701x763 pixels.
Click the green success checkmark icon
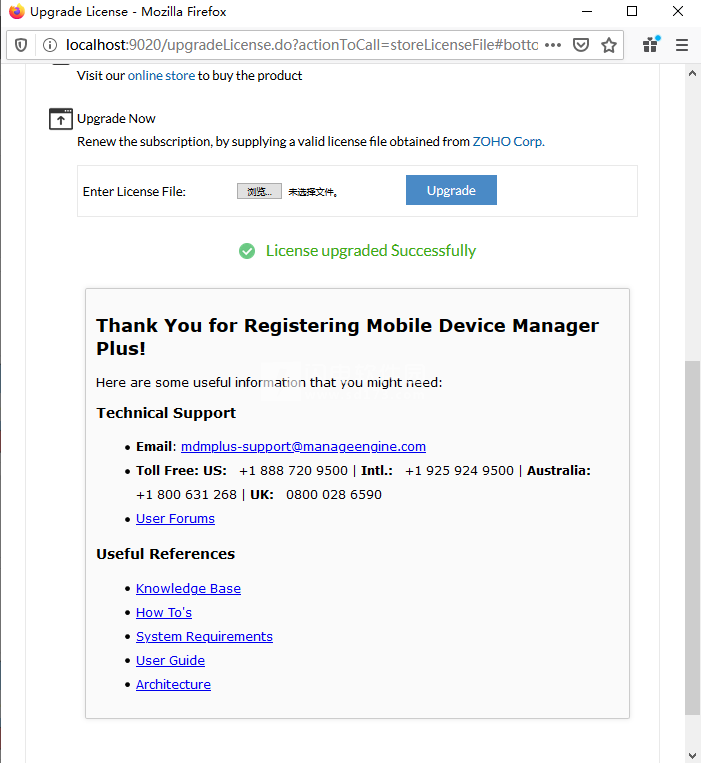coord(247,251)
